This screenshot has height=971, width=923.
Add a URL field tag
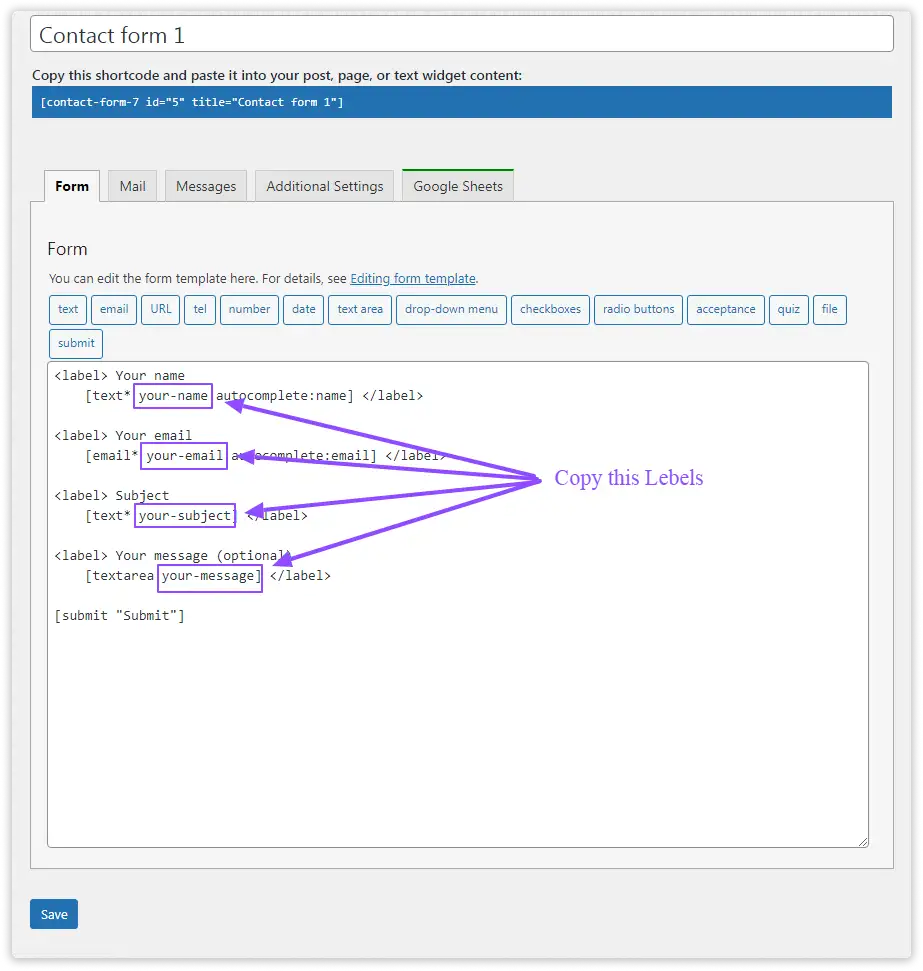pyautogui.click(x=161, y=310)
